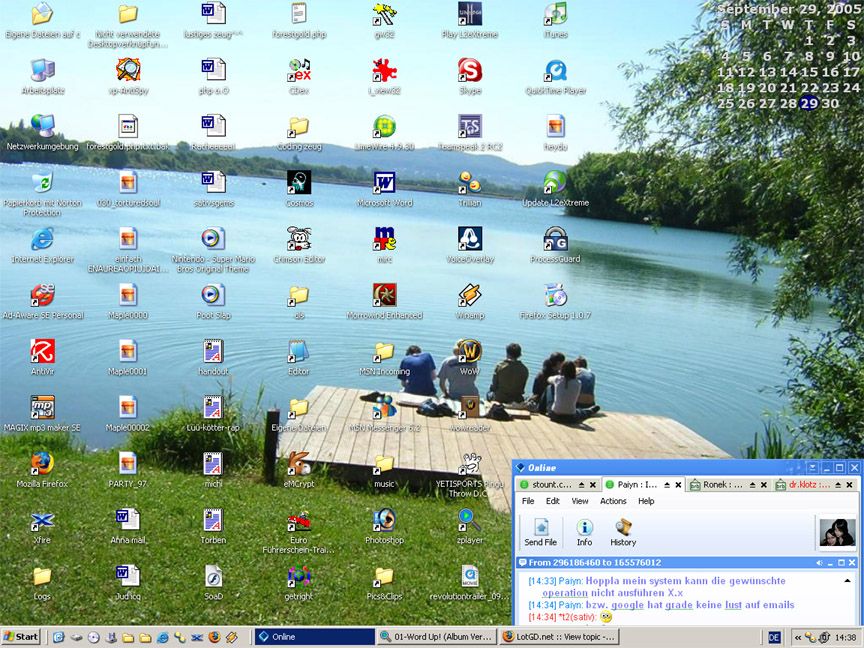The height and width of the screenshot is (648, 864).
Task: Open the File menu in chat window
Action: [528, 501]
